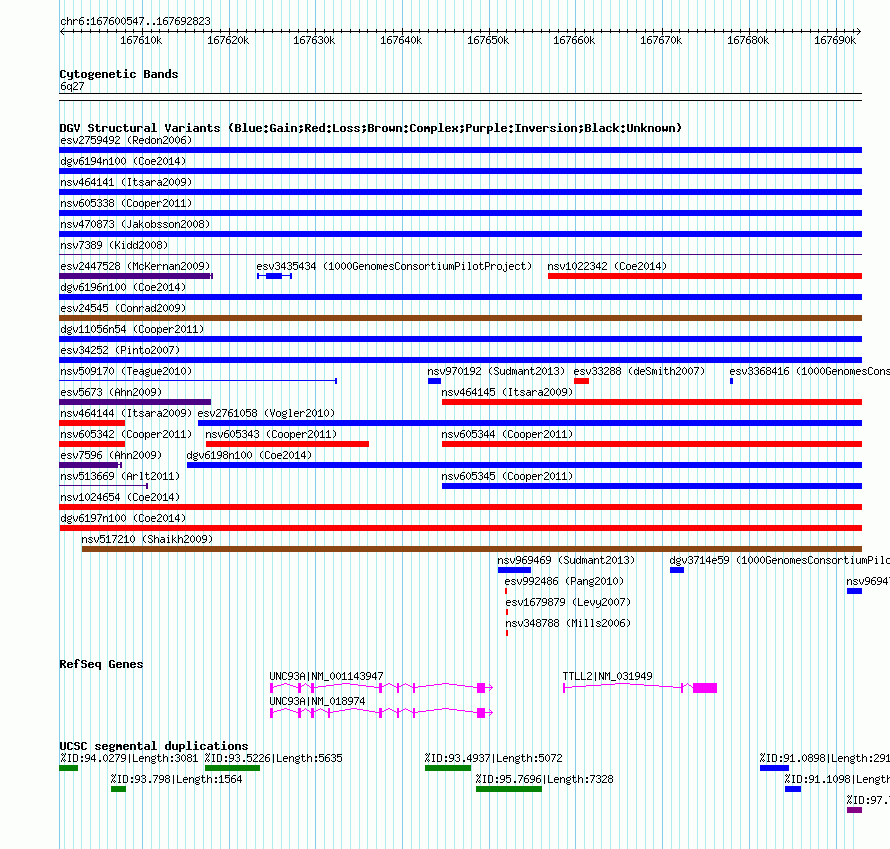This screenshot has width=890, height=849.
Task: Click the brown nsv517210 (Shaikh2009) bar
Action: pyautogui.click(x=472, y=549)
